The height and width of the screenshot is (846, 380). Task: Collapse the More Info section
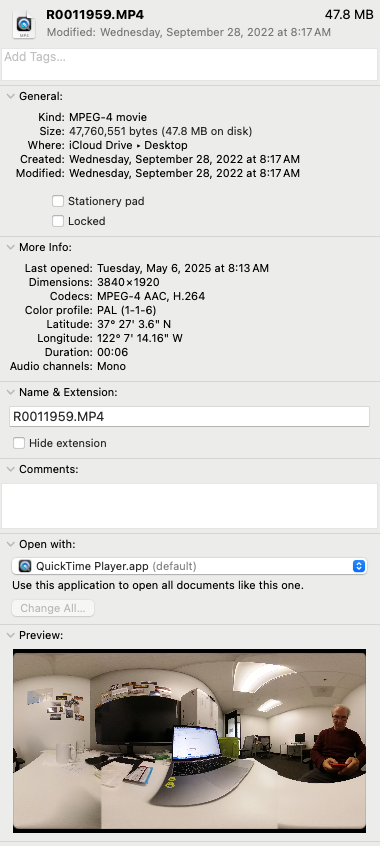[x=10, y=247]
